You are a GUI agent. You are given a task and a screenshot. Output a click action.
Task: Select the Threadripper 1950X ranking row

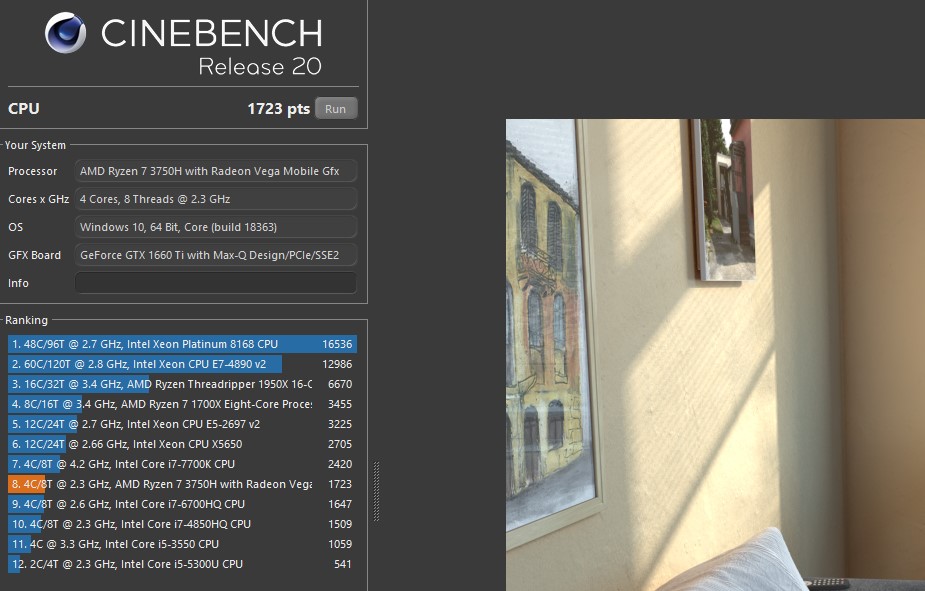[182, 384]
